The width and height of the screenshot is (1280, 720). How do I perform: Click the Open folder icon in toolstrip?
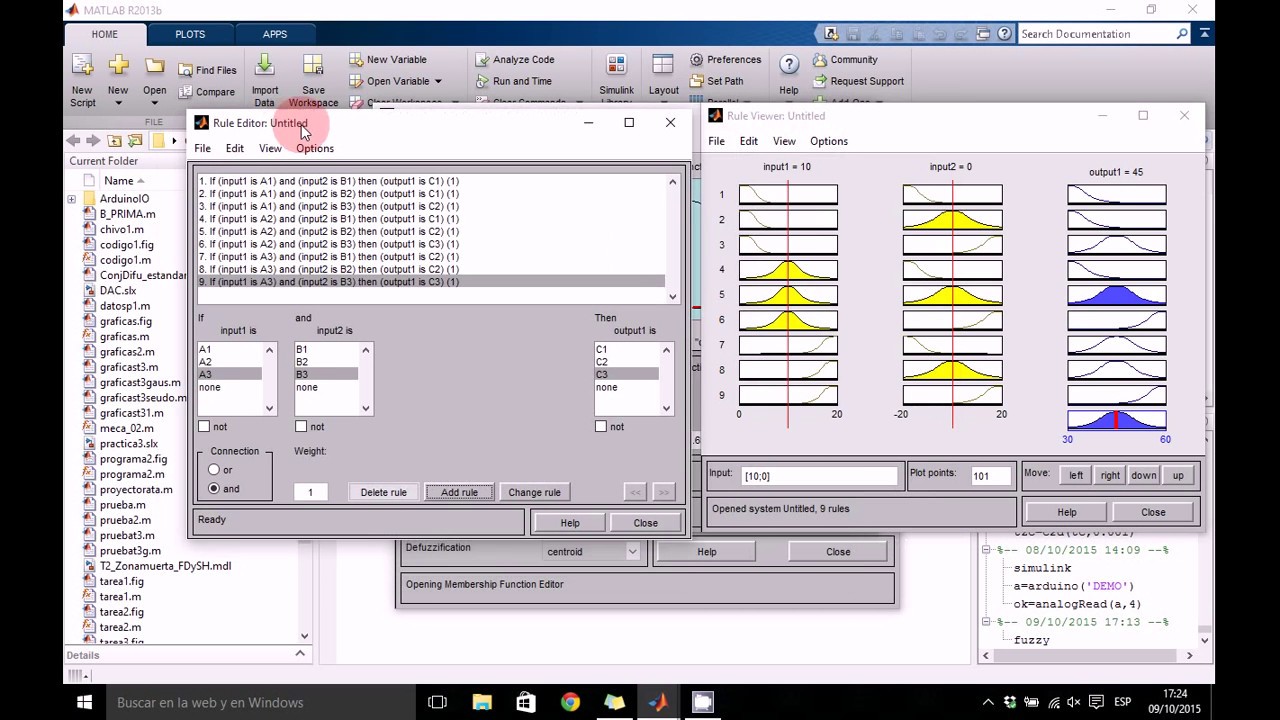[x=154, y=66]
